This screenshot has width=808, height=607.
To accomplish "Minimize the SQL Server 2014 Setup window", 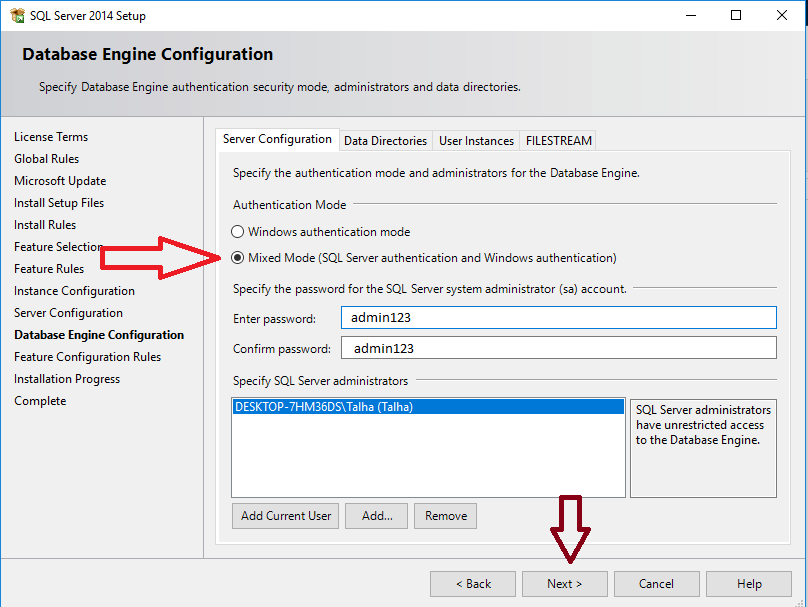I will tap(691, 15).
